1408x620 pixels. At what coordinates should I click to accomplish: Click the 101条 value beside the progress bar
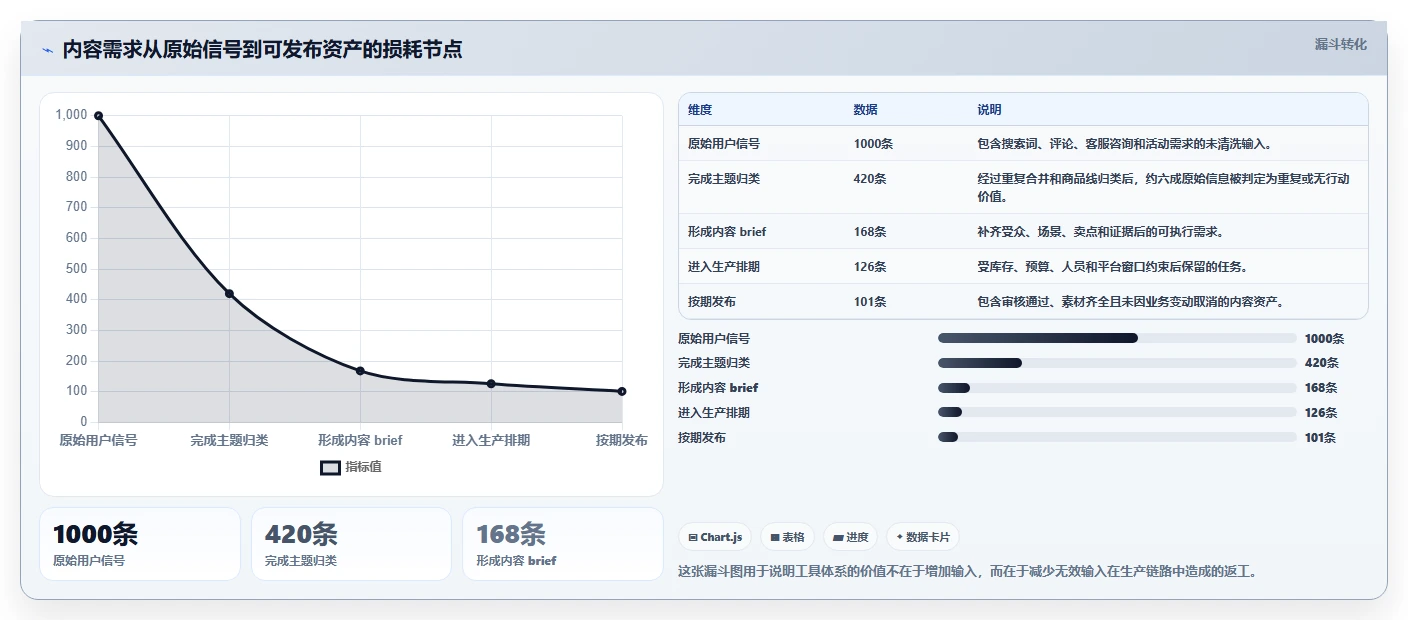pyautogui.click(x=1320, y=437)
